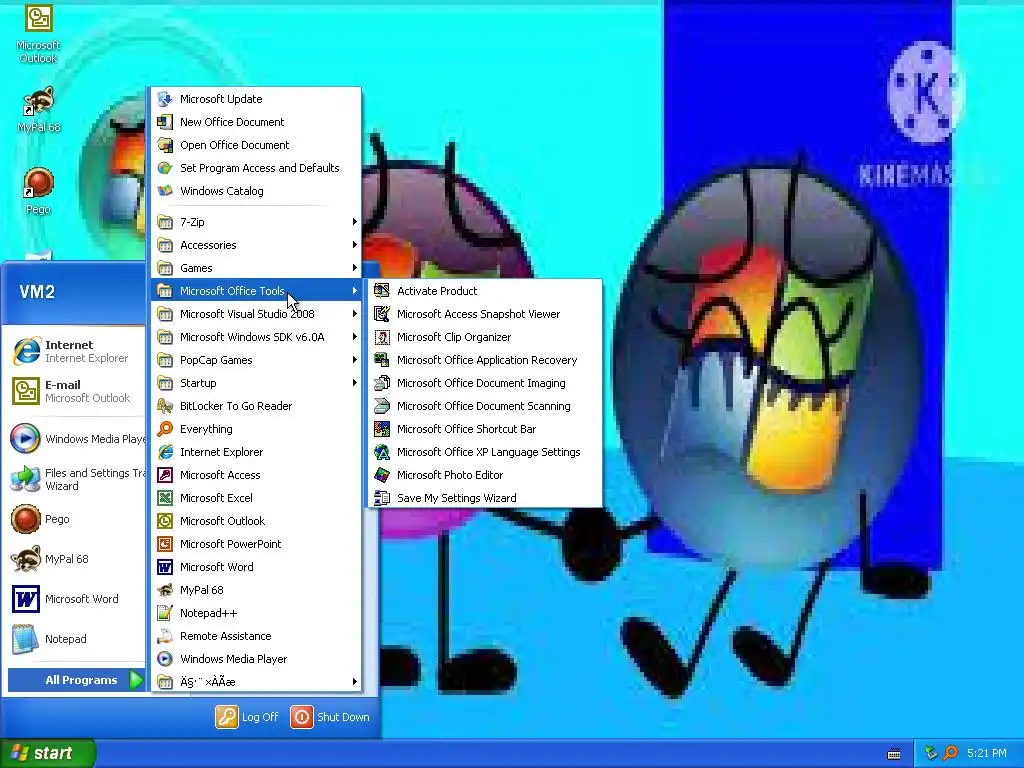Open E-mail Microsoft Outlook pinned item
This screenshot has width=1024, height=768.
tap(76, 391)
